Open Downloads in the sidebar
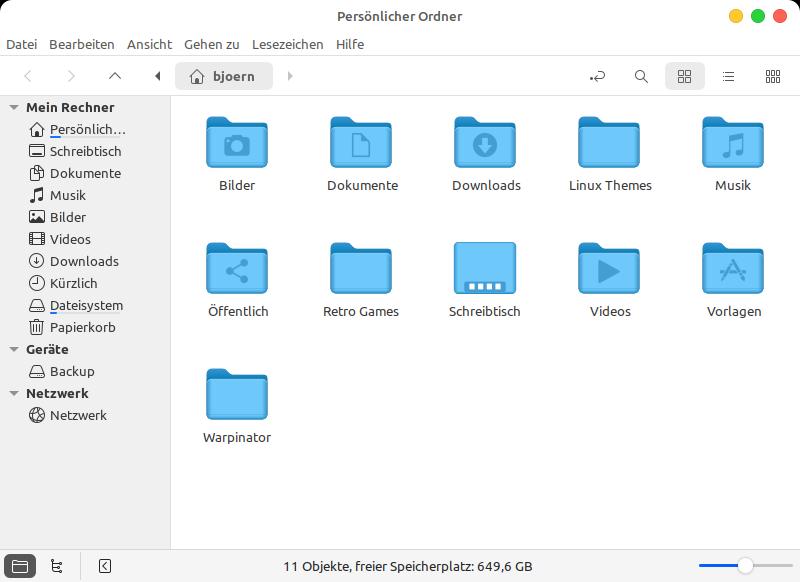Viewport: 800px width, 582px height. 85,261
